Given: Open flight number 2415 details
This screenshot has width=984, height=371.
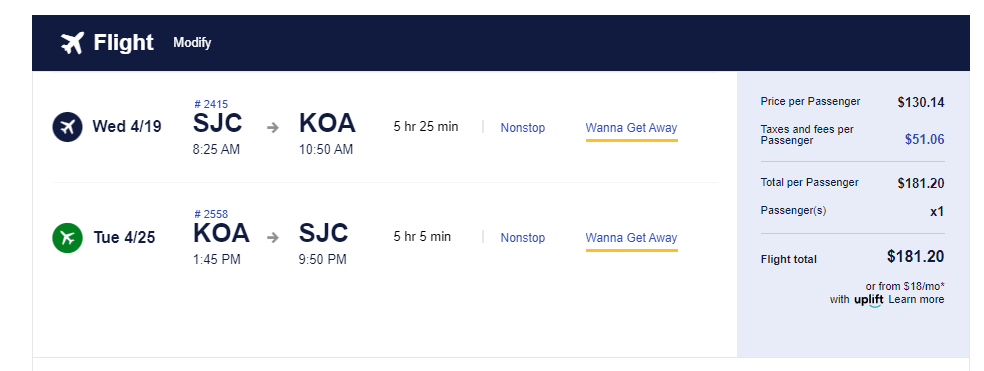Looking at the screenshot, I should [211, 104].
